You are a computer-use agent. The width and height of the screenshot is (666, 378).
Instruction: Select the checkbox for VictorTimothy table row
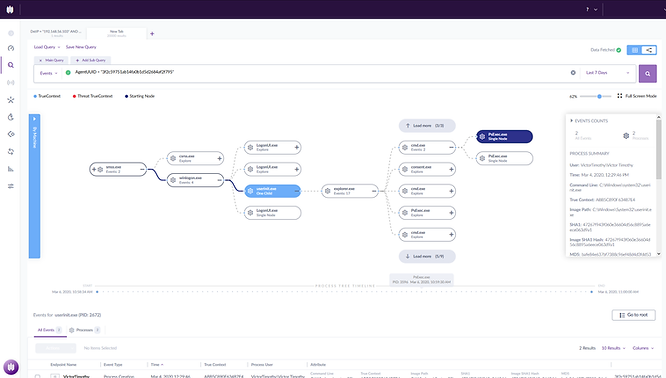[x=37, y=376]
